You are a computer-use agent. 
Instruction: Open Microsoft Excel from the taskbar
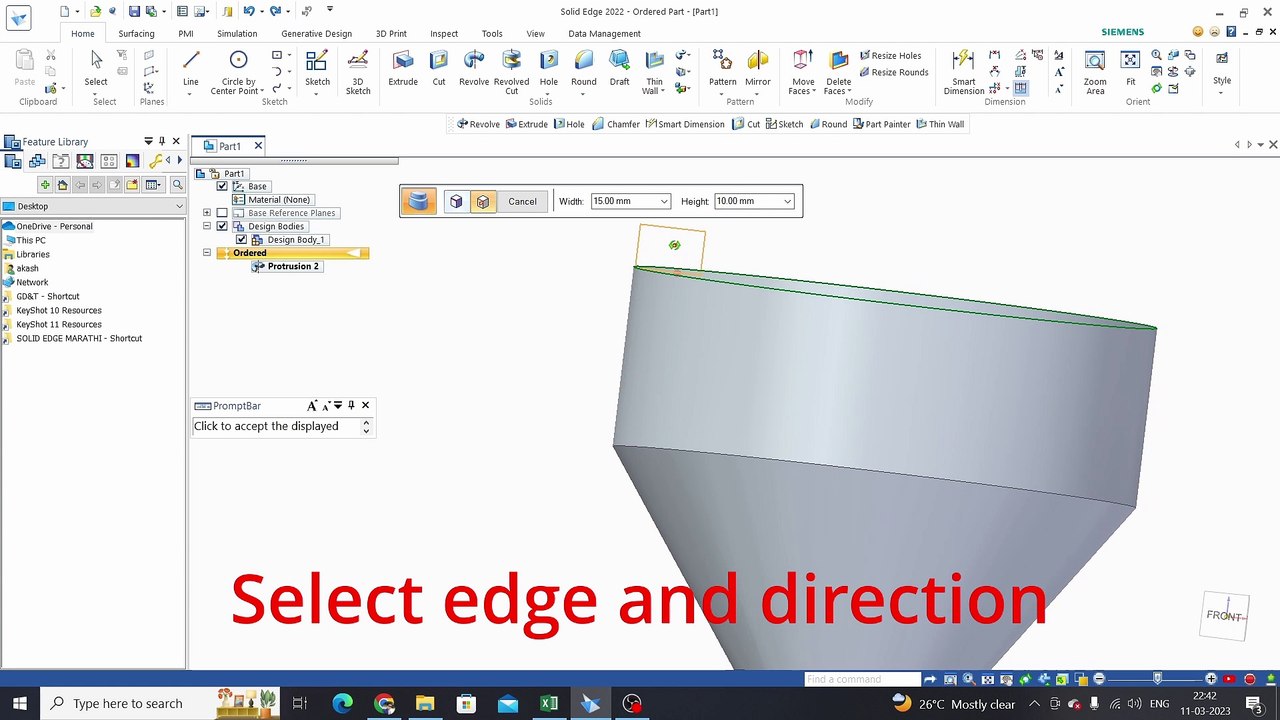tap(549, 704)
